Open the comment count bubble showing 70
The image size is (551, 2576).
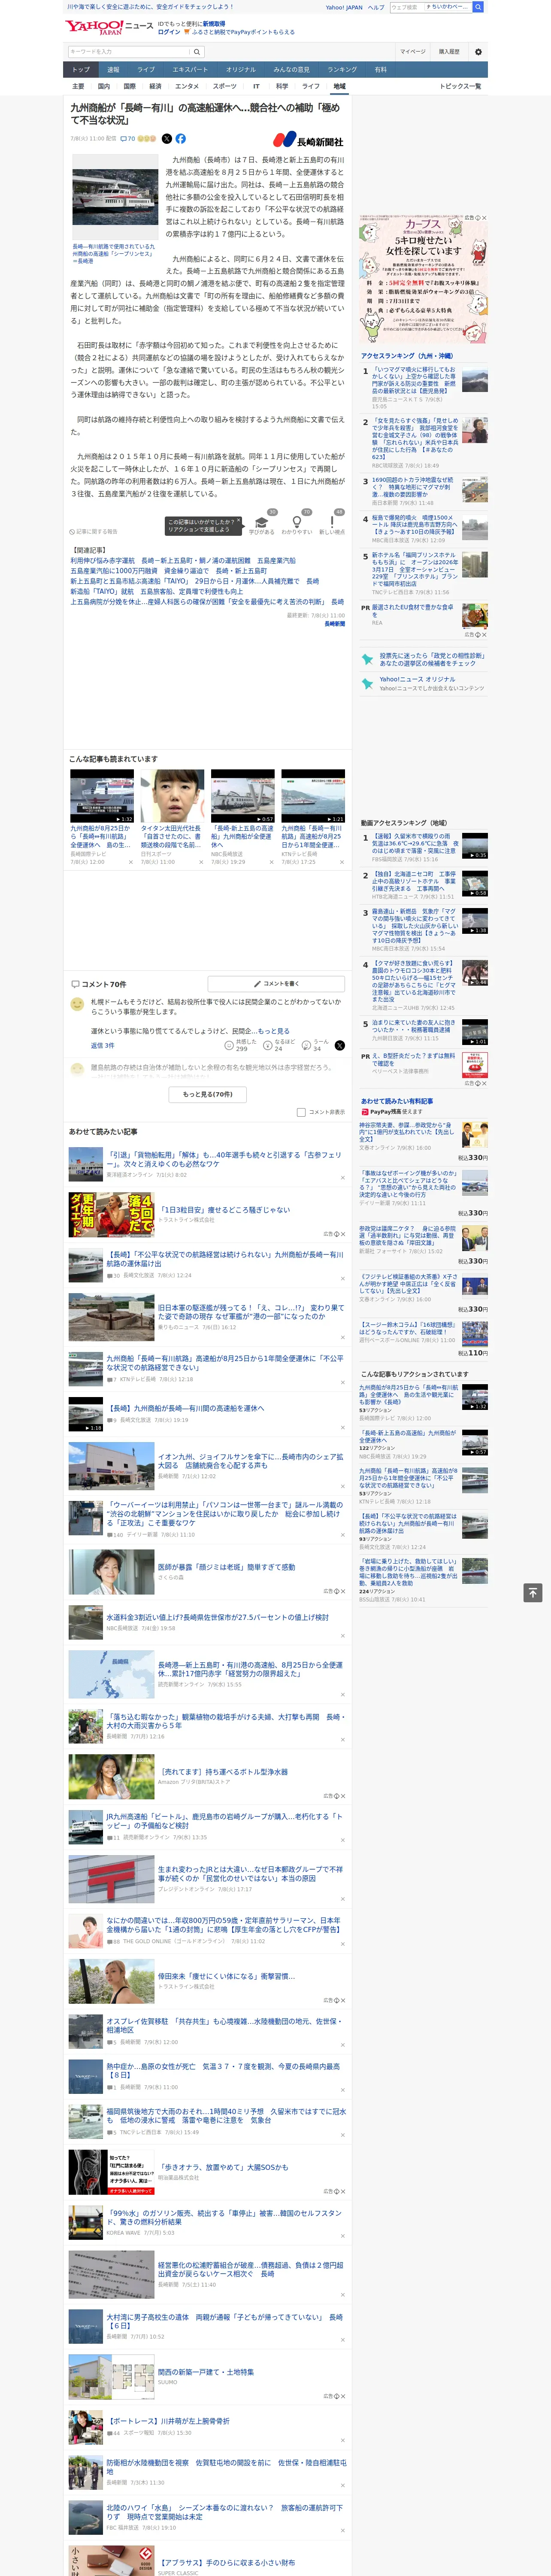(x=127, y=139)
